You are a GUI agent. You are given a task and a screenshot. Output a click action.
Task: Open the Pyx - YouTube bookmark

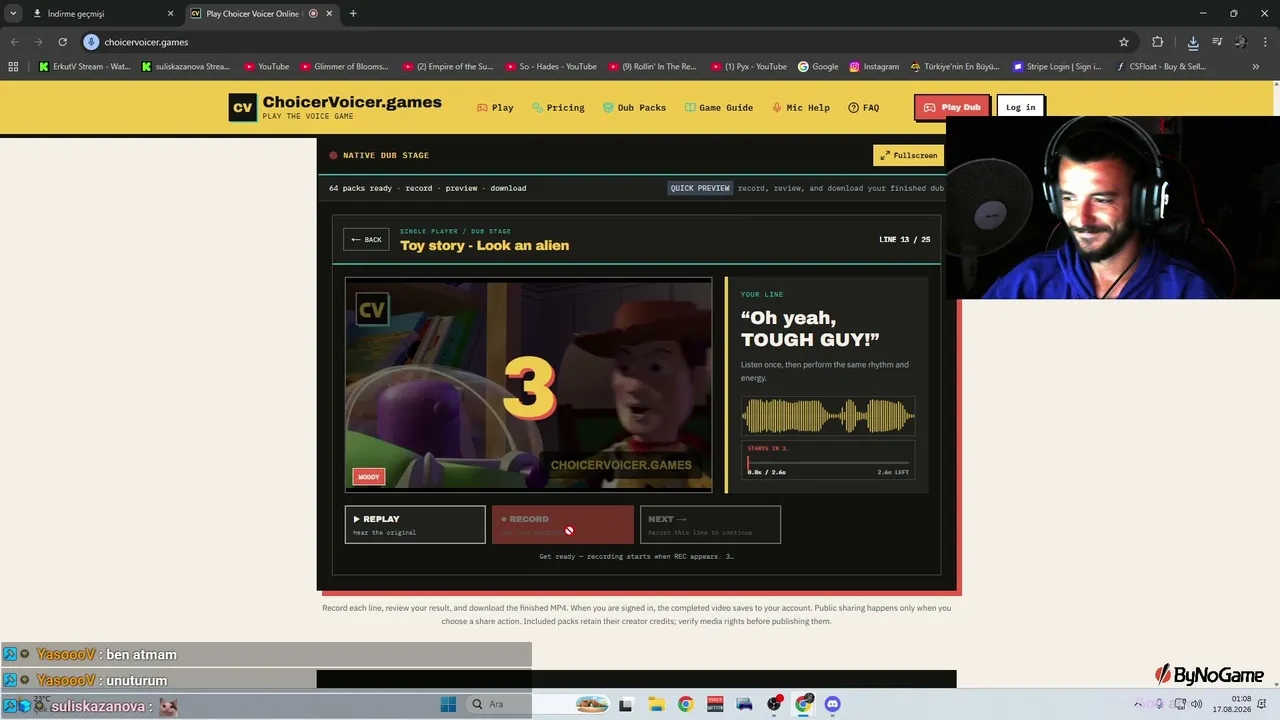[x=749, y=67]
